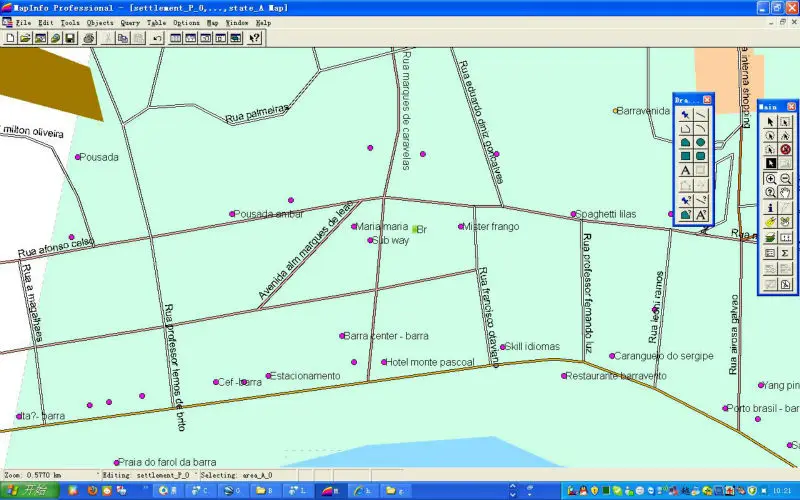Activate the Info tool button
This screenshot has height=500, width=800.
pyautogui.click(x=771, y=207)
